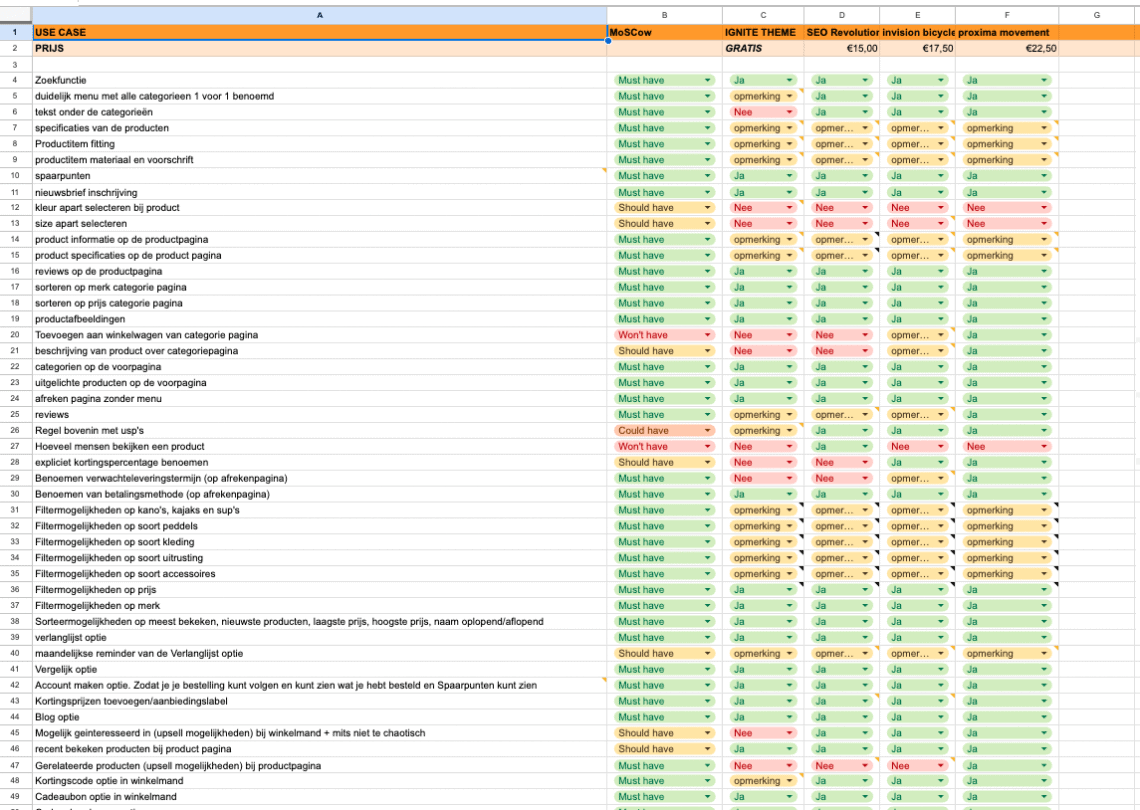Open invision bicycle dropdown for Gerelateerde producten row
The image size is (1140, 810).
918,766
